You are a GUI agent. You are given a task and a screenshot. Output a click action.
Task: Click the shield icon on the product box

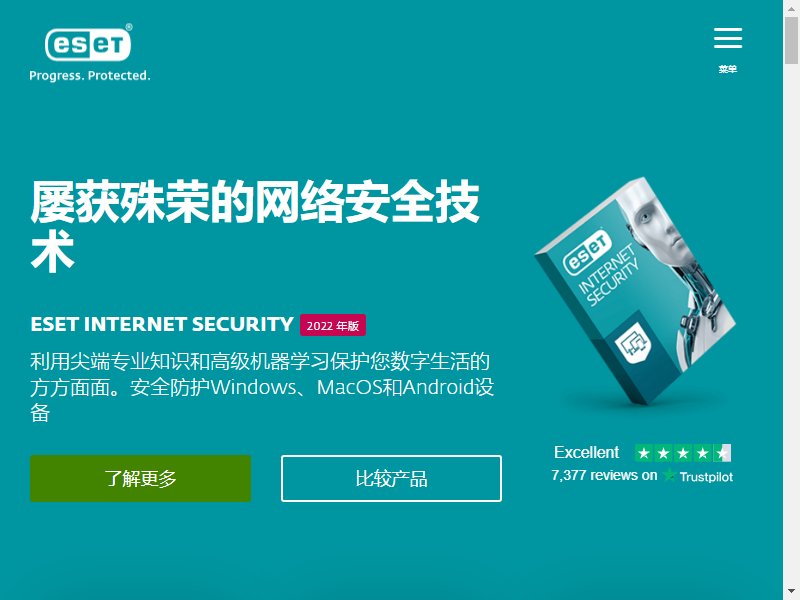pyautogui.click(x=634, y=341)
